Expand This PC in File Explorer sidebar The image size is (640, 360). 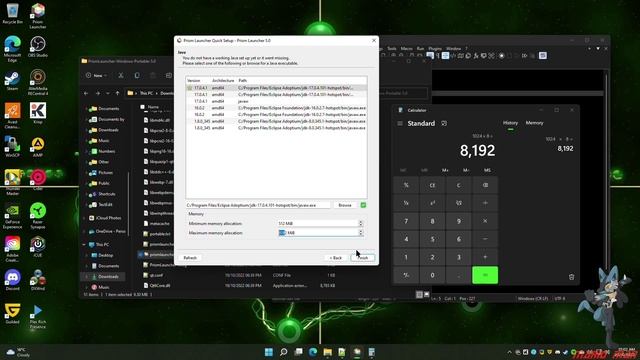(84, 244)
